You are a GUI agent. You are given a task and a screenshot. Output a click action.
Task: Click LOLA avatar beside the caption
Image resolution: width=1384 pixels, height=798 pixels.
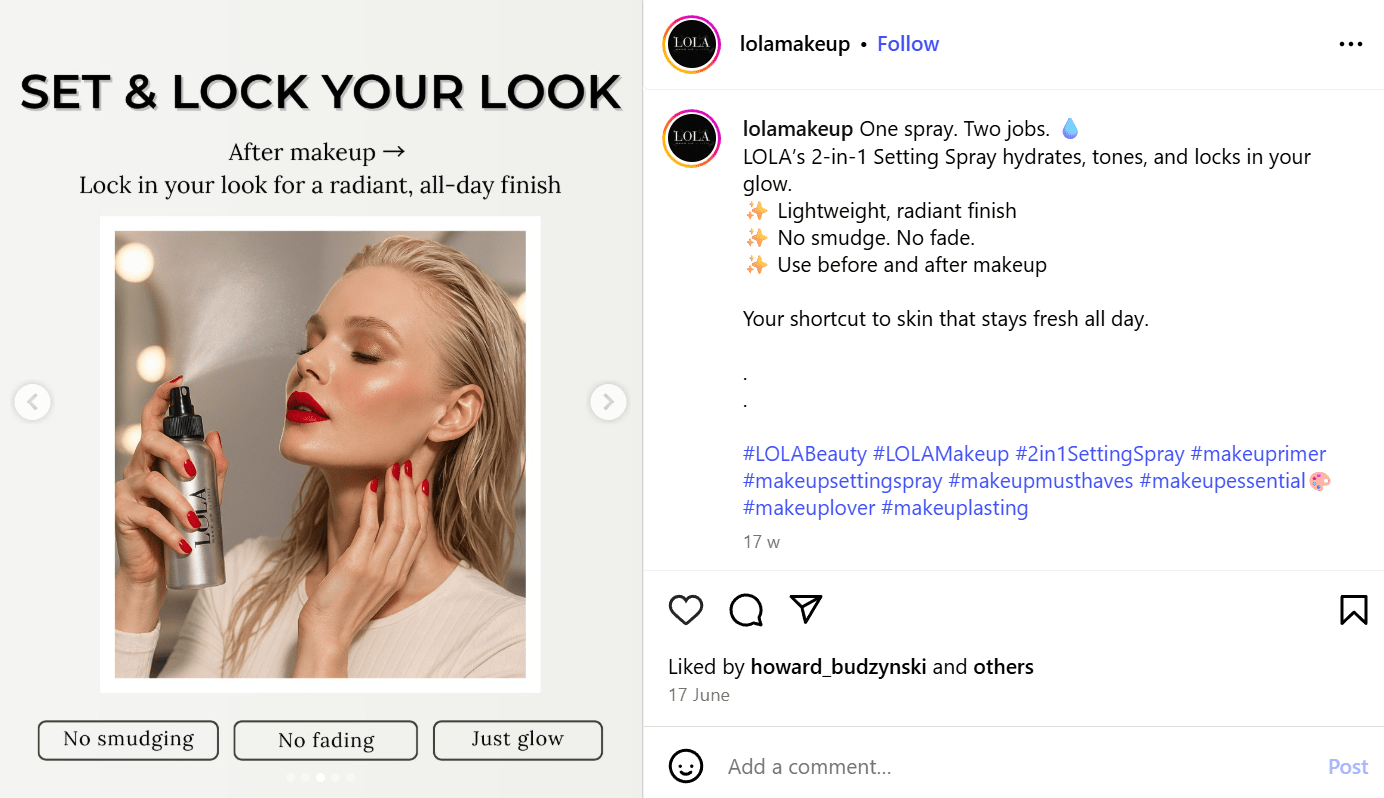point(691,138)
